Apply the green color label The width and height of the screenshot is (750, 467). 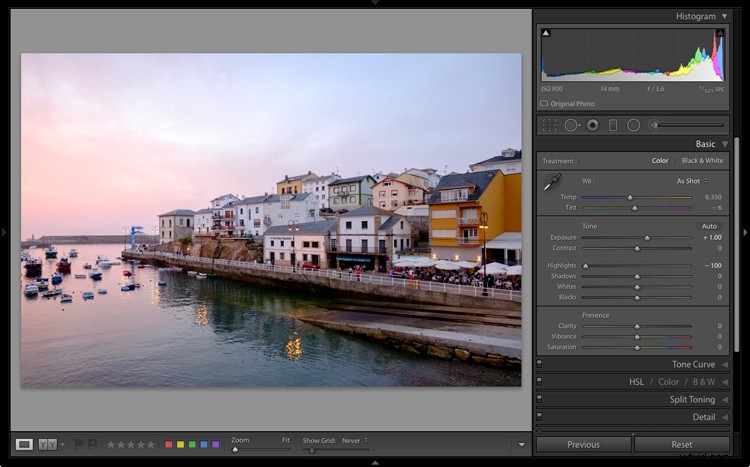coord(192,445)
